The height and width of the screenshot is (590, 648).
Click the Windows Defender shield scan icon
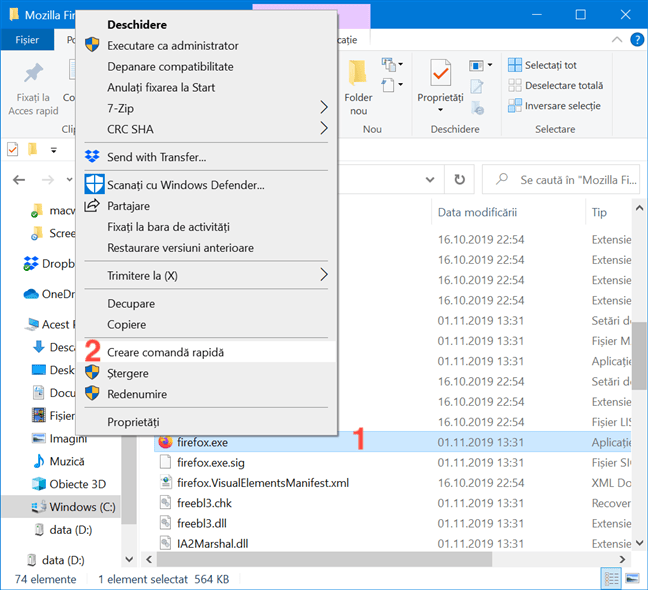pos(93,185)
